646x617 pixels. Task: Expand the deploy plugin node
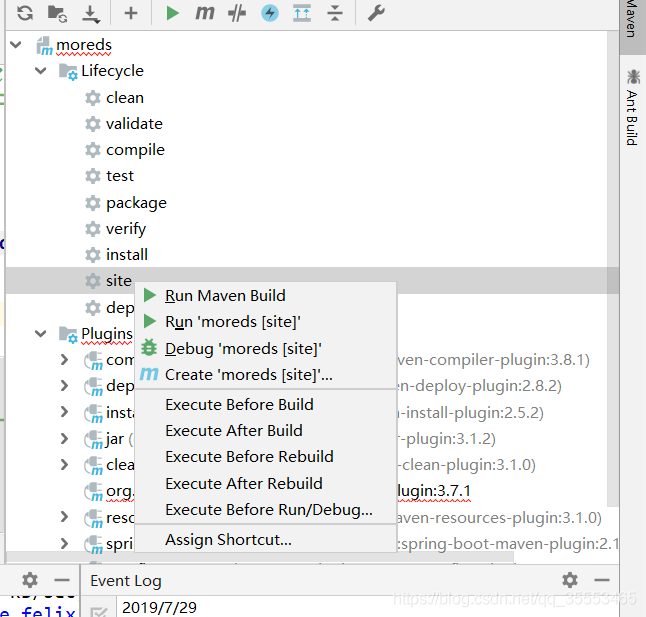click(x=64, y=386)
